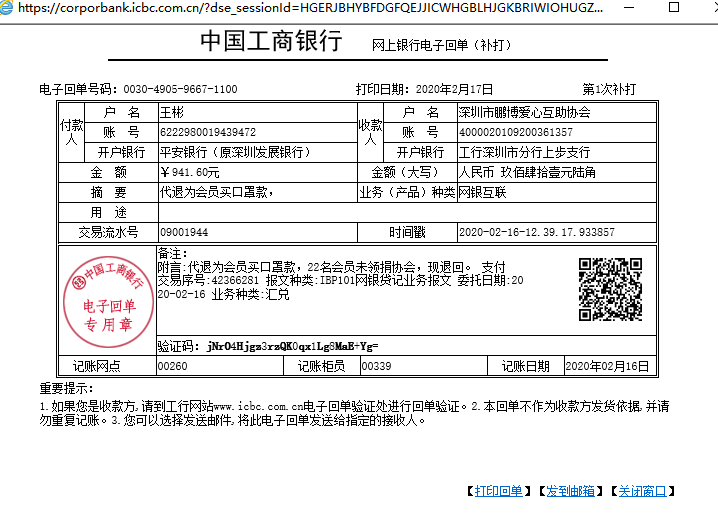Click business type value 网银互联
The height and width of the screenshot is (519, 718).
tap(483, 192)
